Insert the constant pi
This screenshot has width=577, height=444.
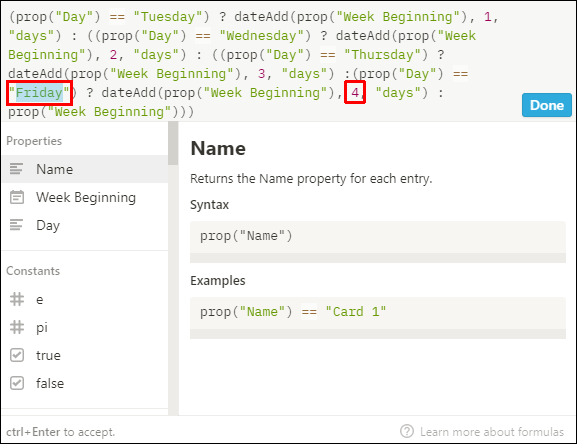[x=85, y=327]
